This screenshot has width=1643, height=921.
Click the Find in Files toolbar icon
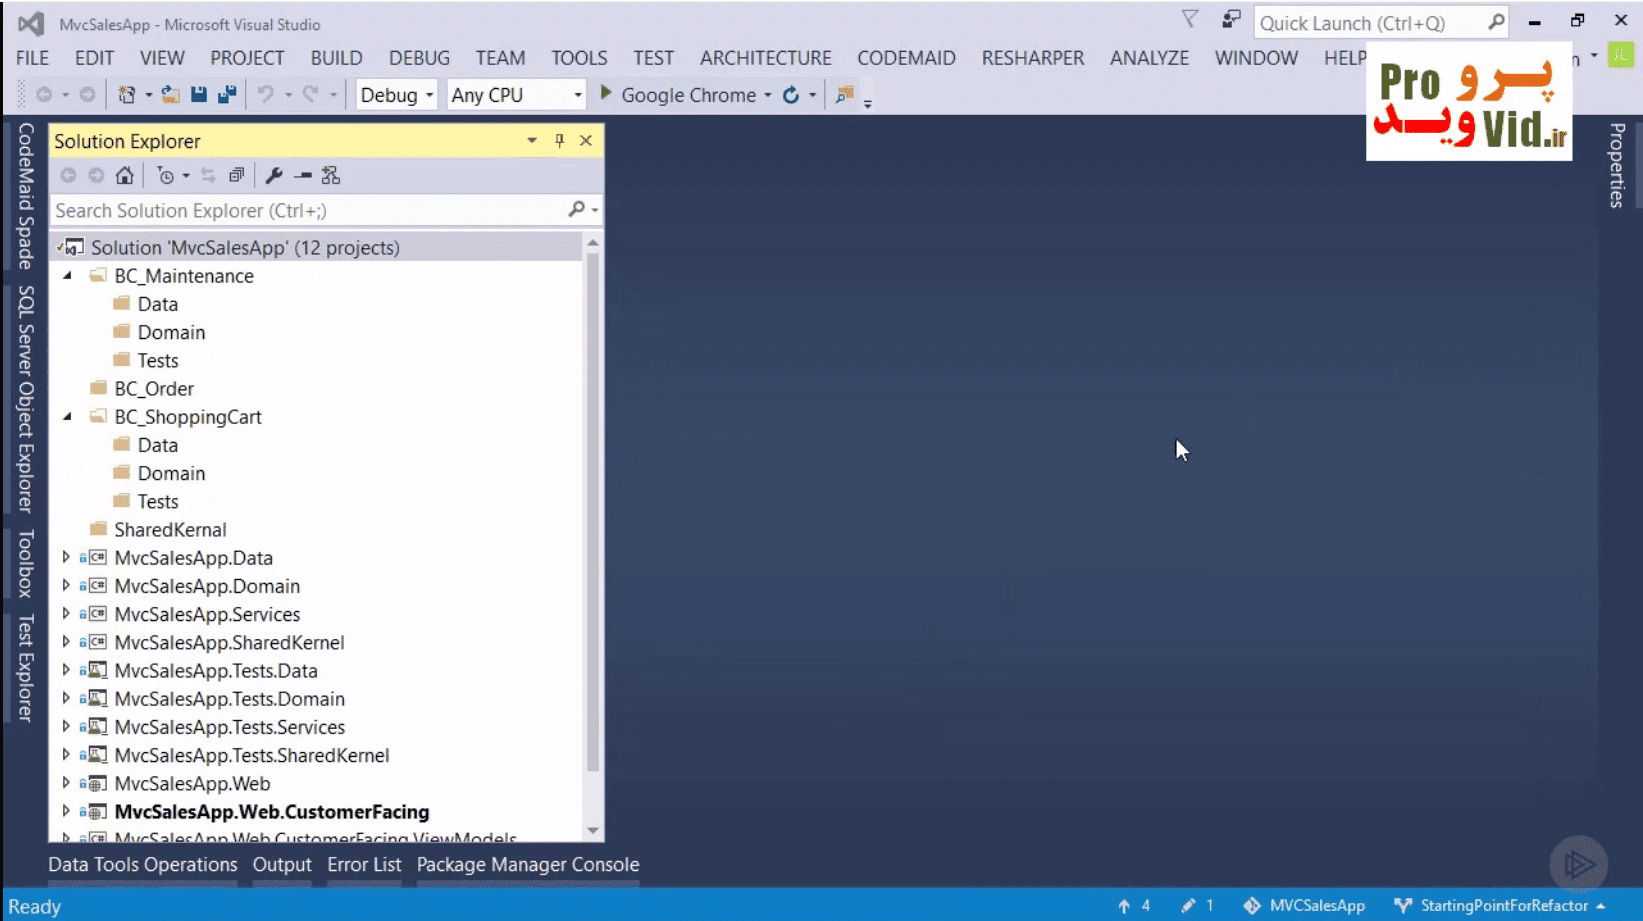pos(845,95)
